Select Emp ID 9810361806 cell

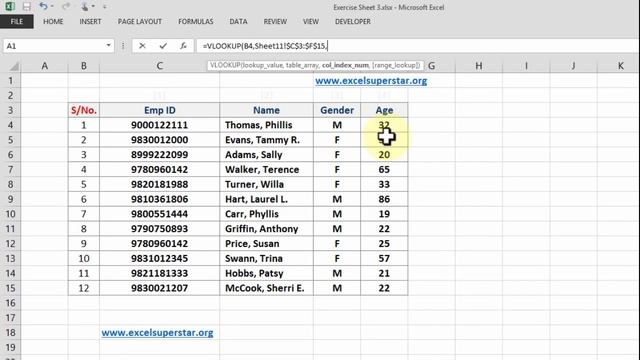(x=160, y=199)
